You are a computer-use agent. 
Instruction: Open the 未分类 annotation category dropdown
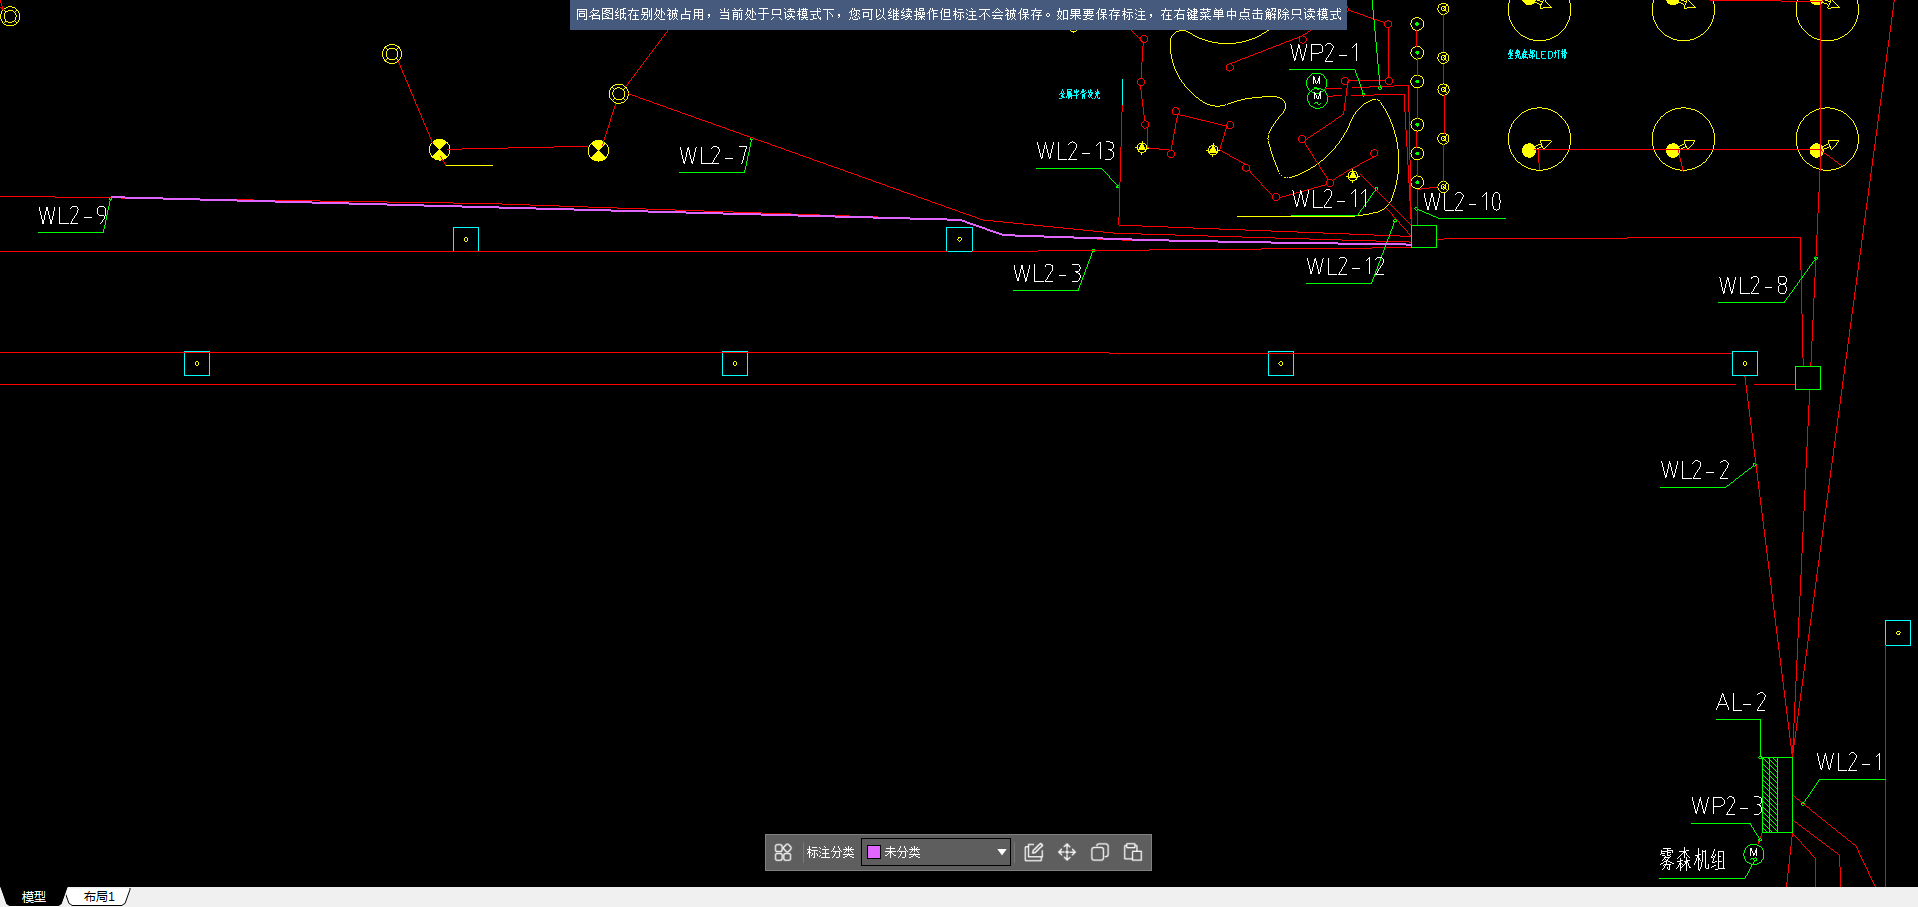(x=936, y=852)
